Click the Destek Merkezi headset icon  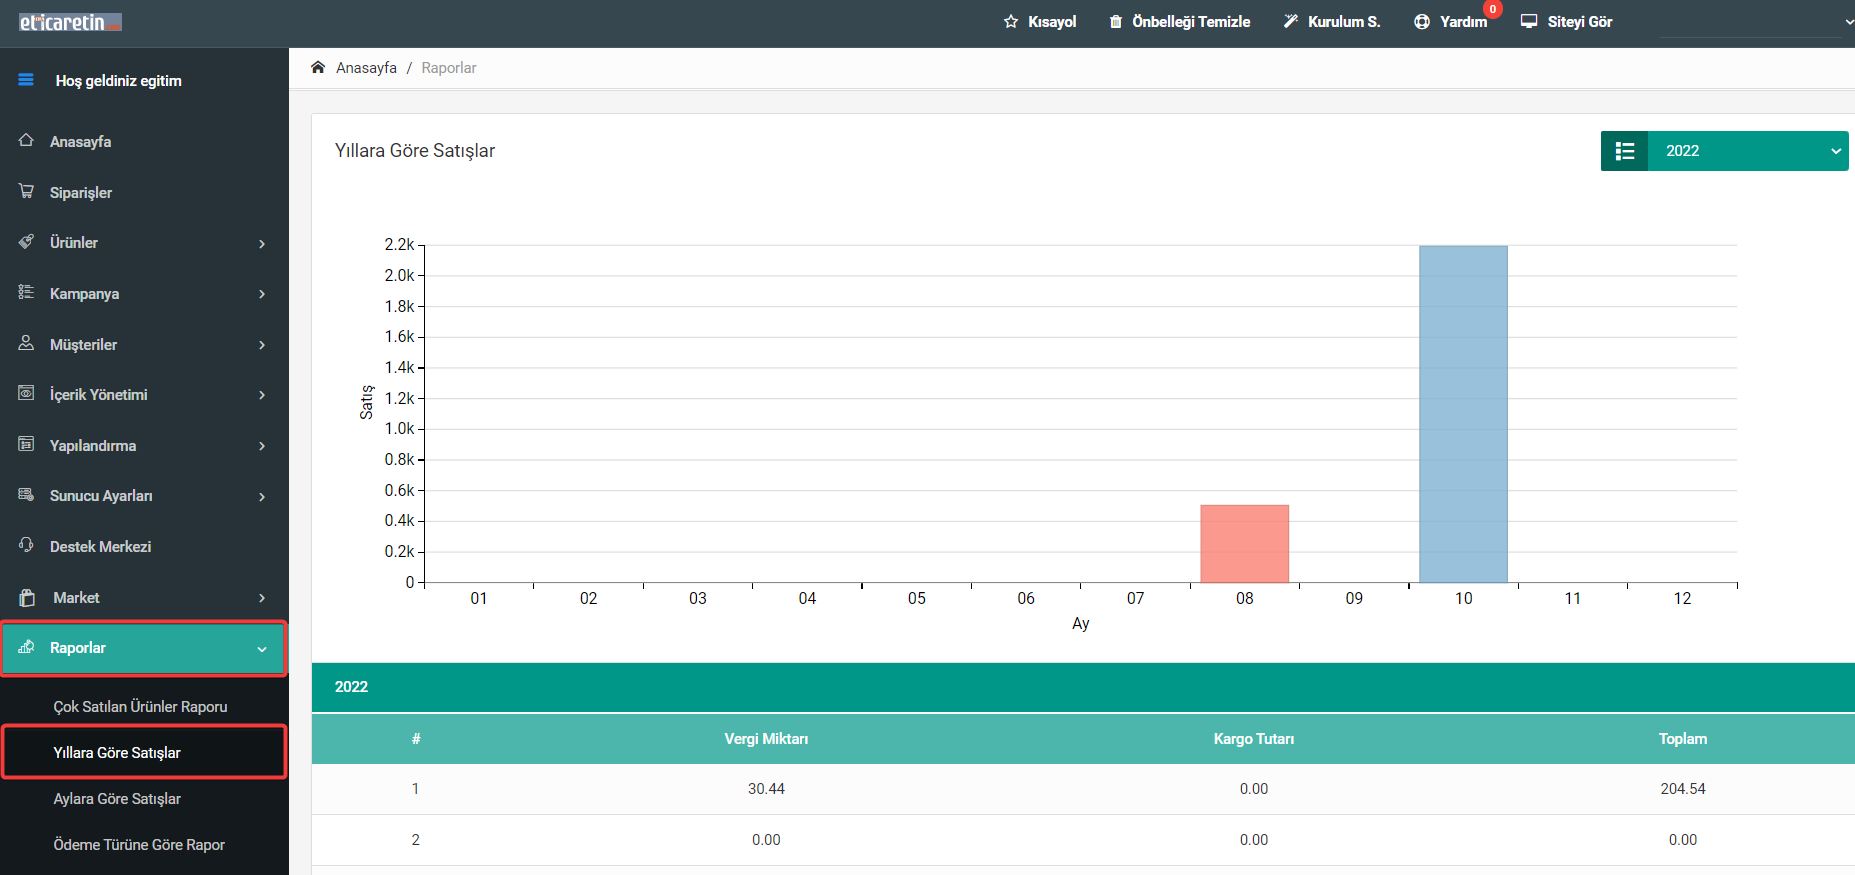[x=26, y=545]
